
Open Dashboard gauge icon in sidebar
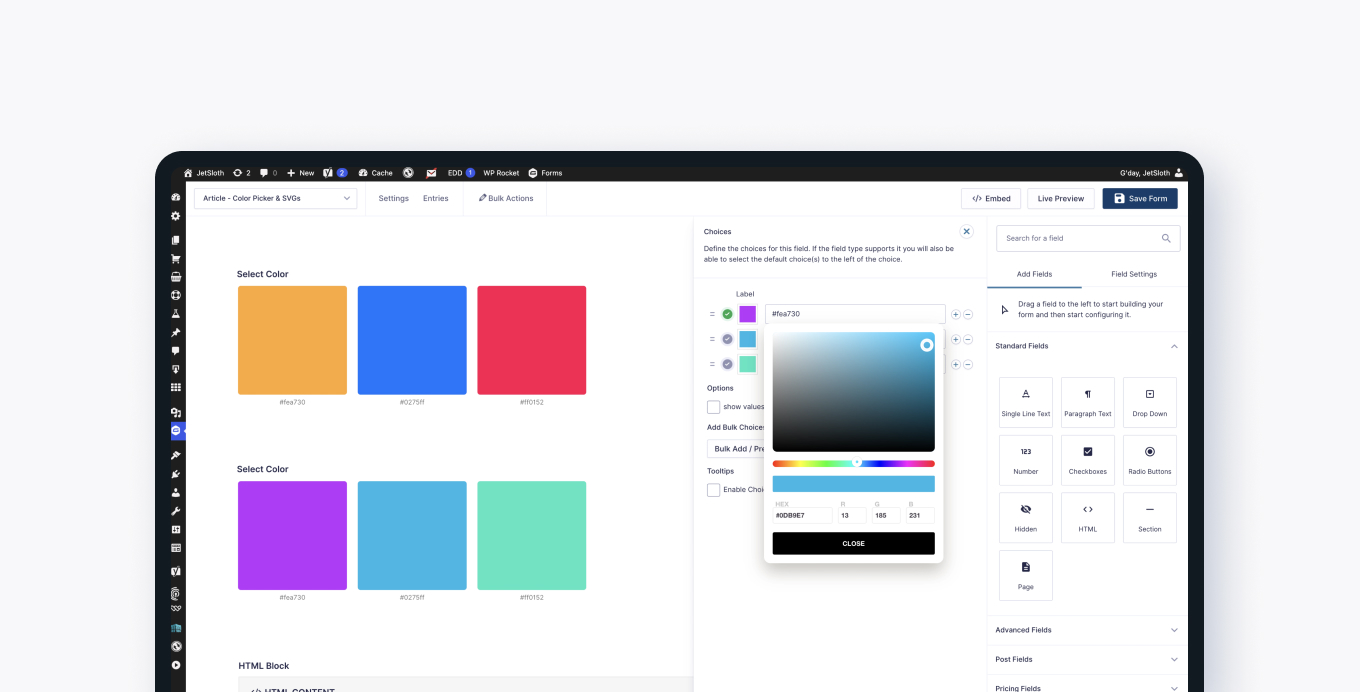176,198
